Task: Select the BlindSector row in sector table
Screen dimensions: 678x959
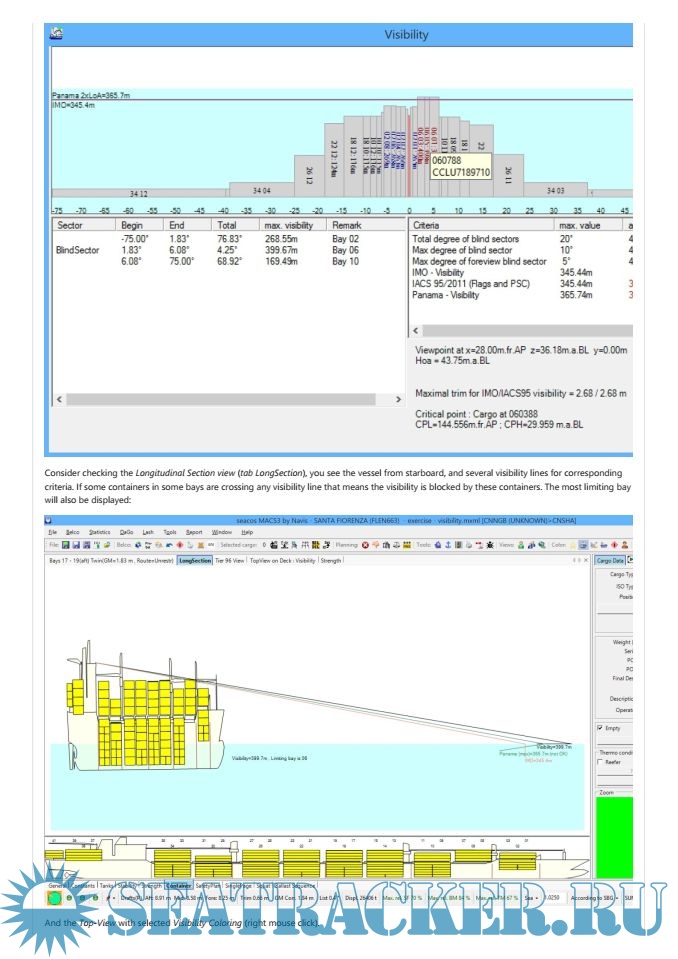Action: pos(80,250)
